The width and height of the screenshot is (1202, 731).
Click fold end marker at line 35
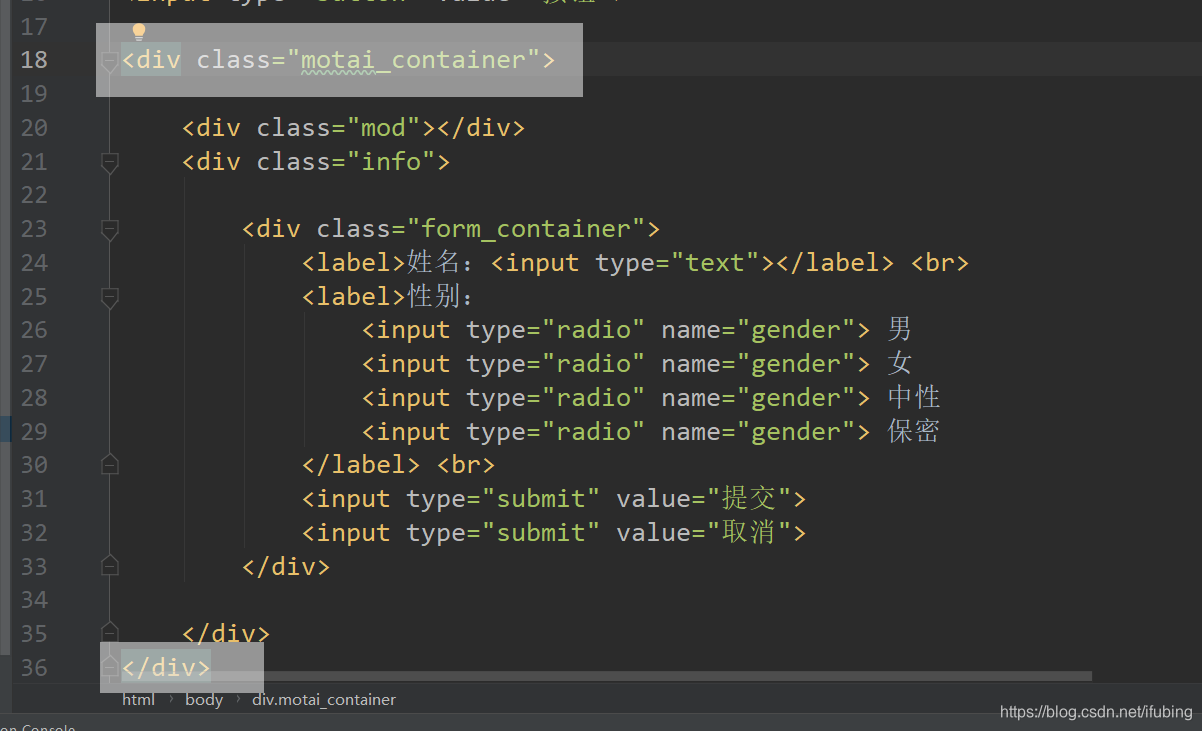click(110, 633)
